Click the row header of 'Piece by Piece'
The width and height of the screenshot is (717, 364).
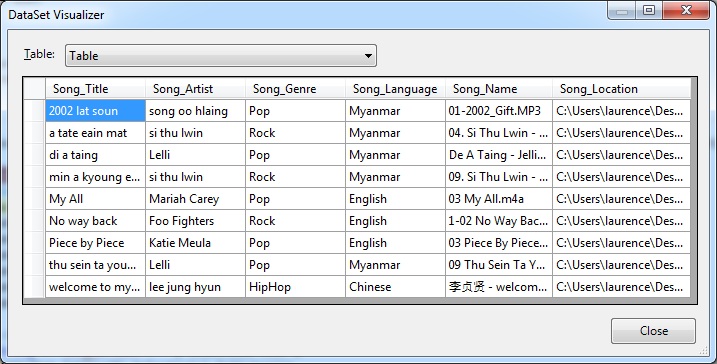[35, 242]
